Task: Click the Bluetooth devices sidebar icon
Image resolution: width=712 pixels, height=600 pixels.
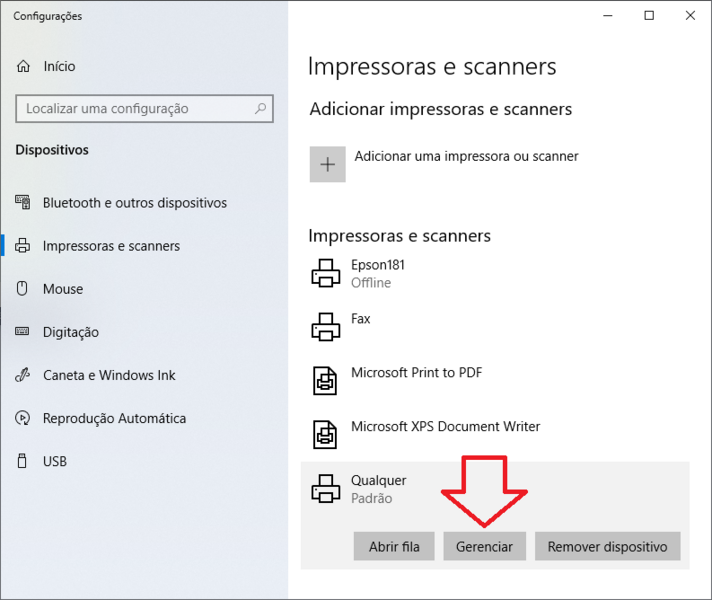Action: tap(23, 202)
